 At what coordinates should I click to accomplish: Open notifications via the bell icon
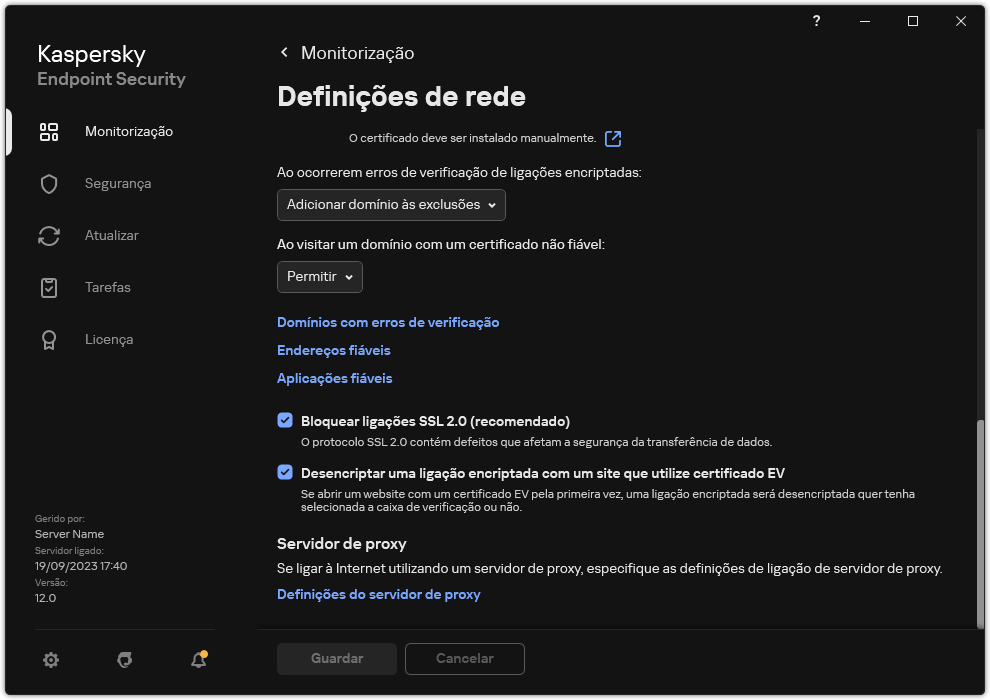(197, 661)
